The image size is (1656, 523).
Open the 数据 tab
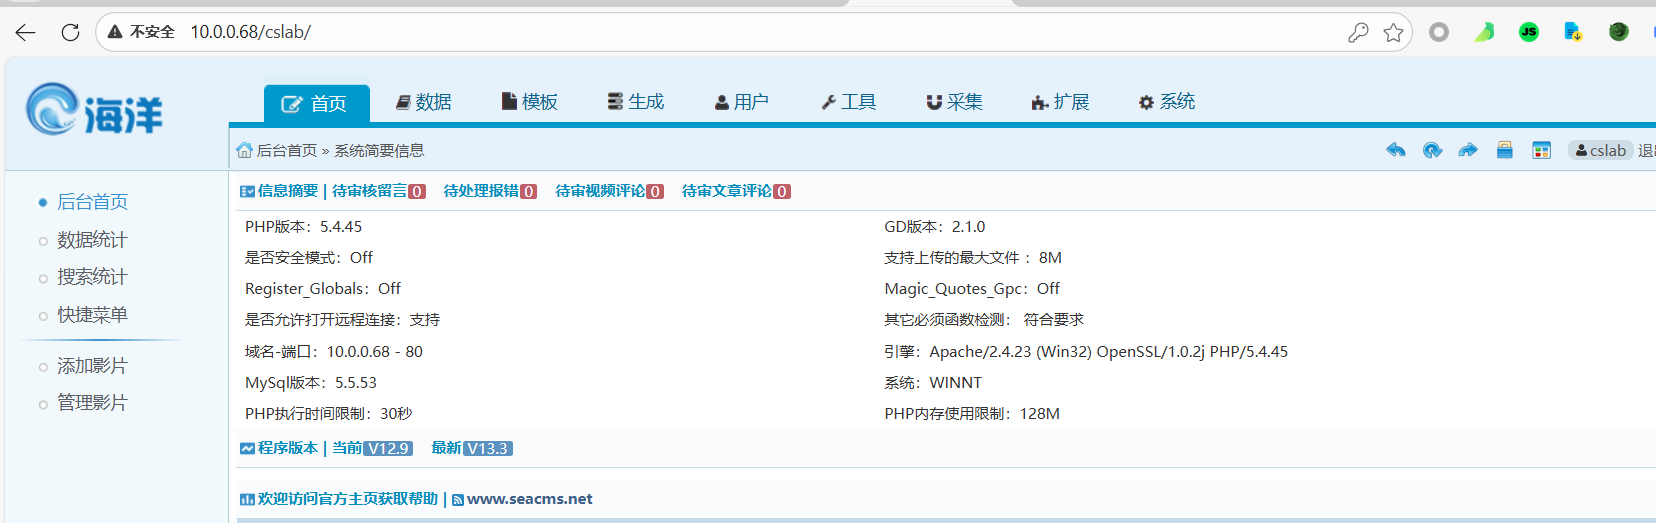pyautogui.click(x=424, y=102)
